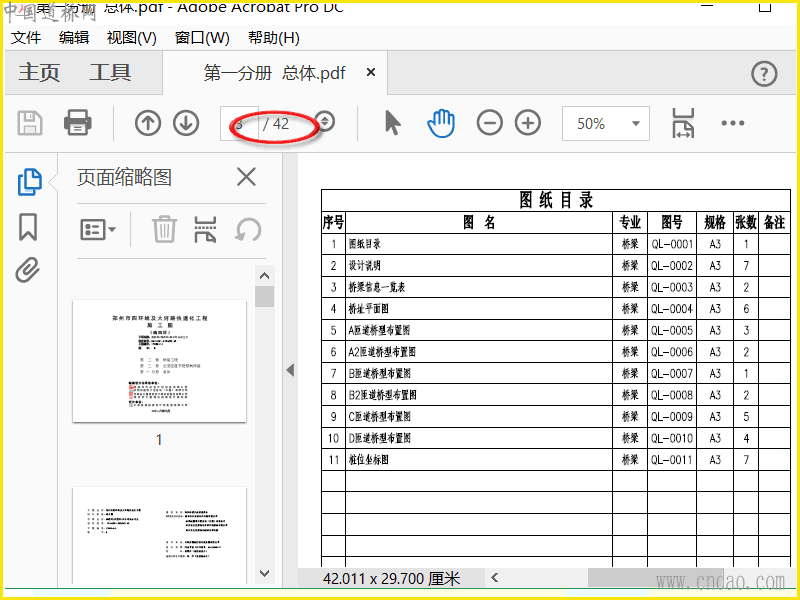Activate the Hand pan tool

click(441, 123)
